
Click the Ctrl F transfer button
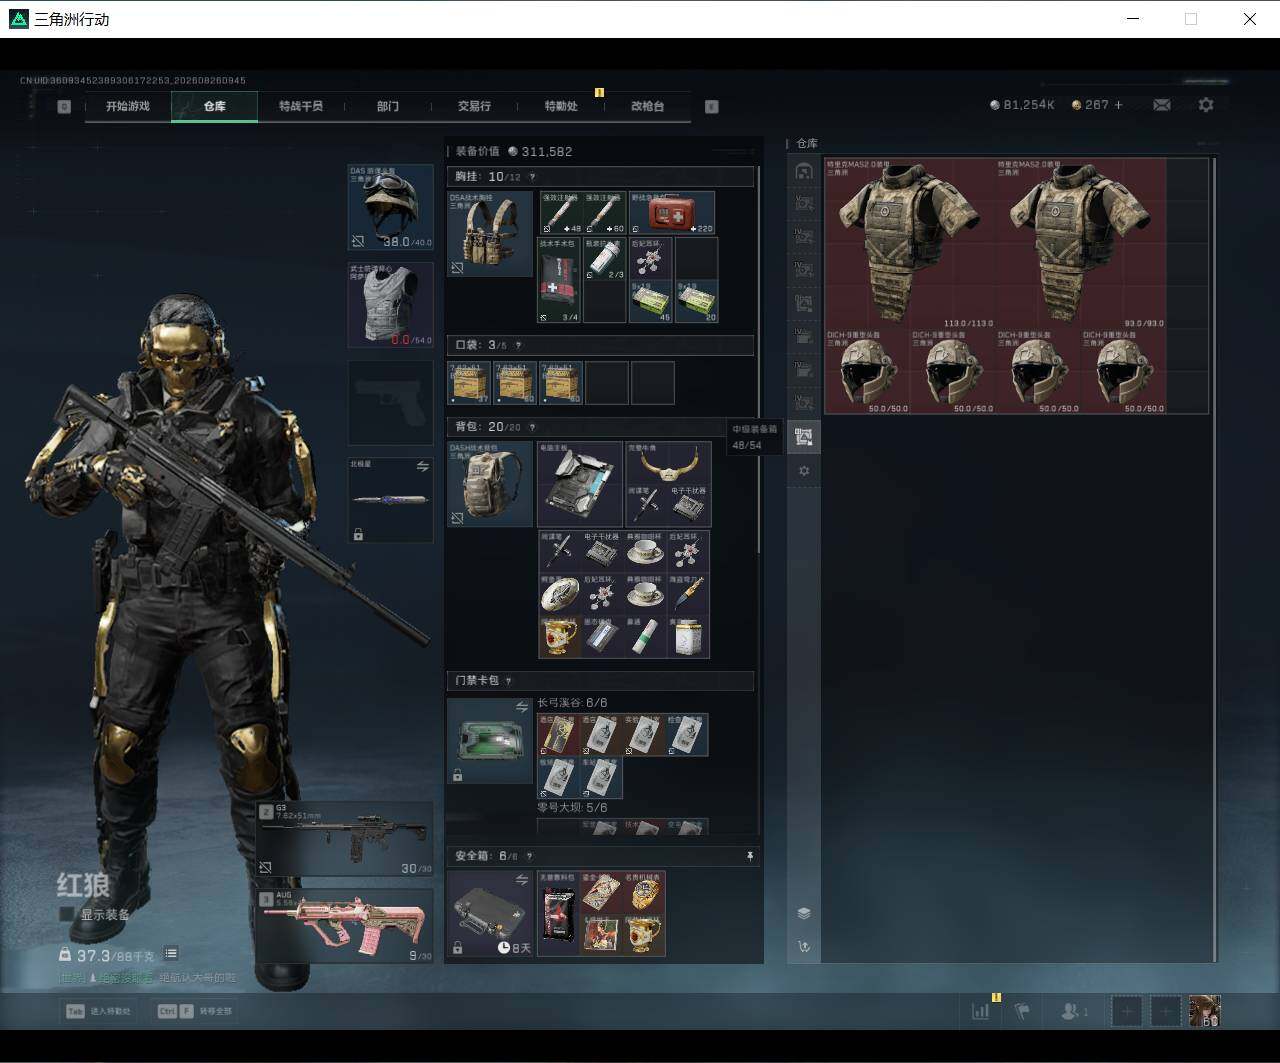196,1011
